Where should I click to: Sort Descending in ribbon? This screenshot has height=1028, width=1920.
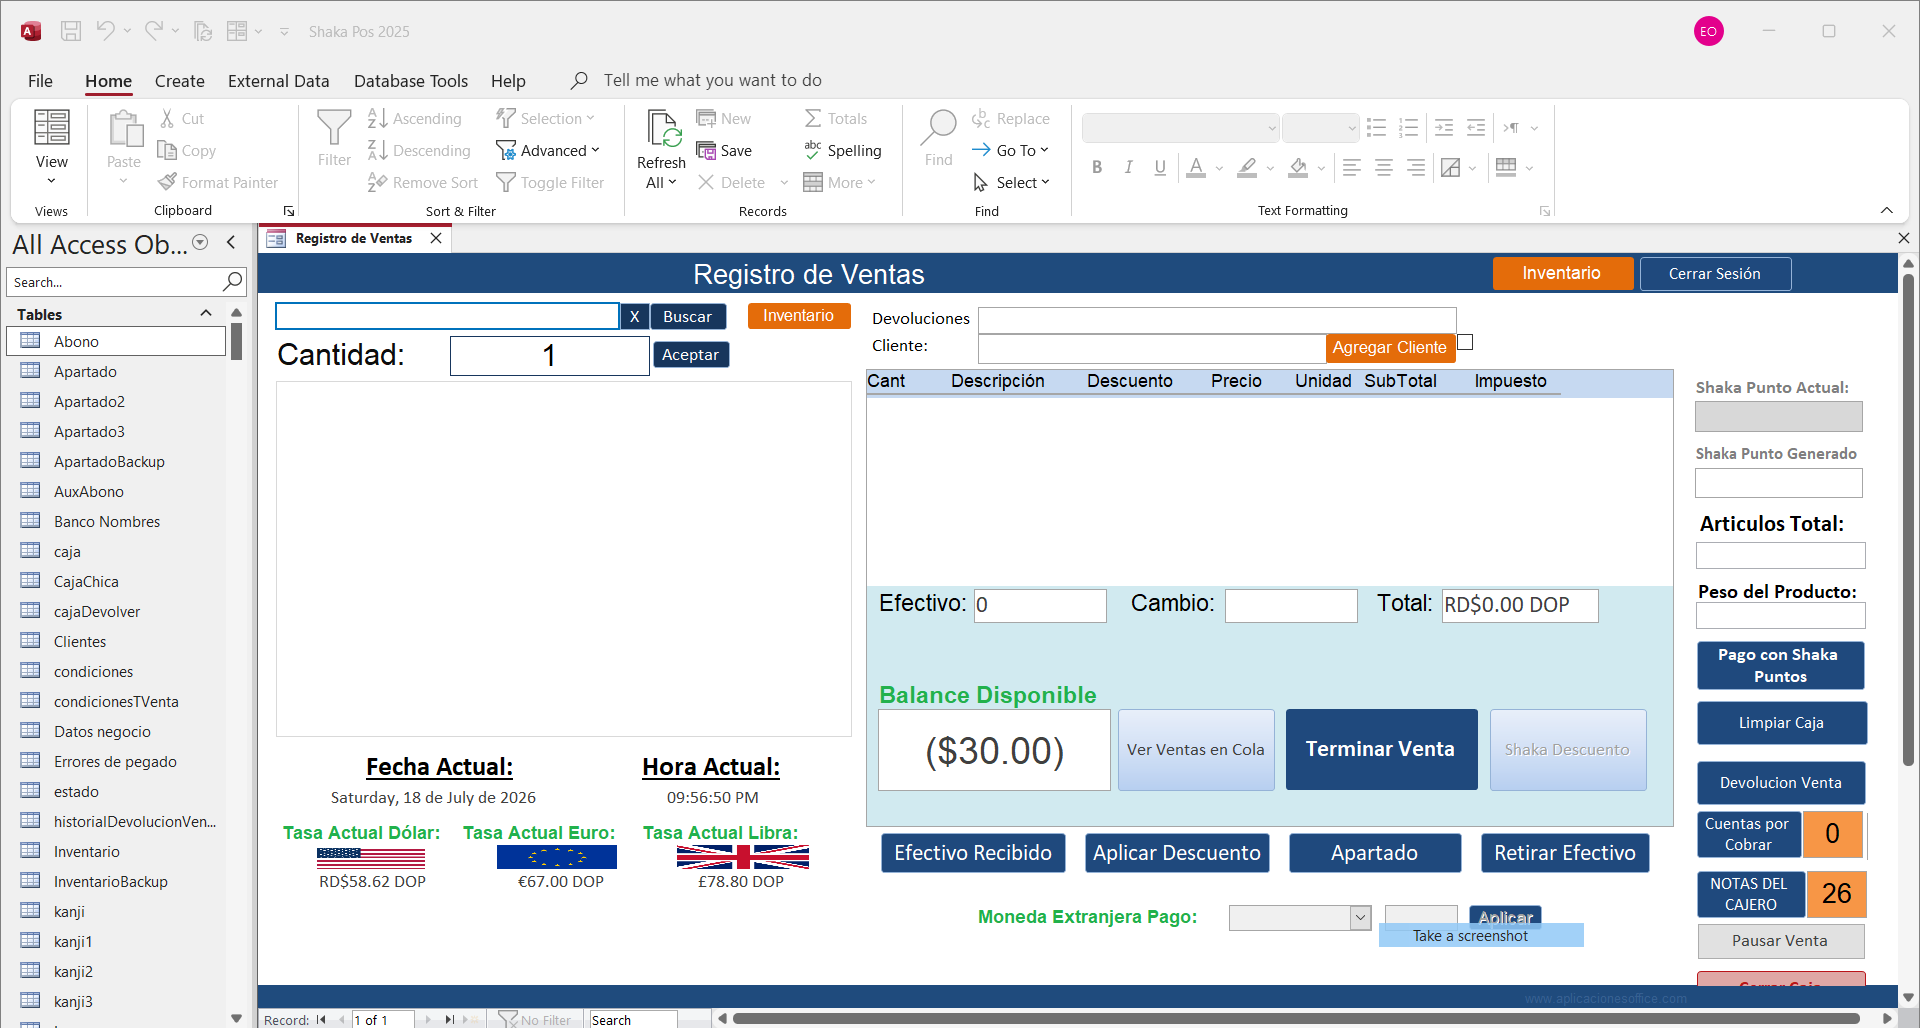(x=419, y=150)
